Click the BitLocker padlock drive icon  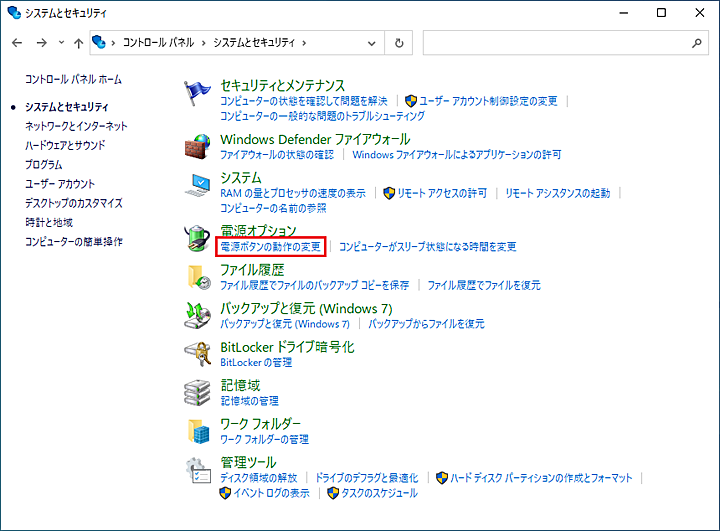pyautogui.click(x=197, y=354)
